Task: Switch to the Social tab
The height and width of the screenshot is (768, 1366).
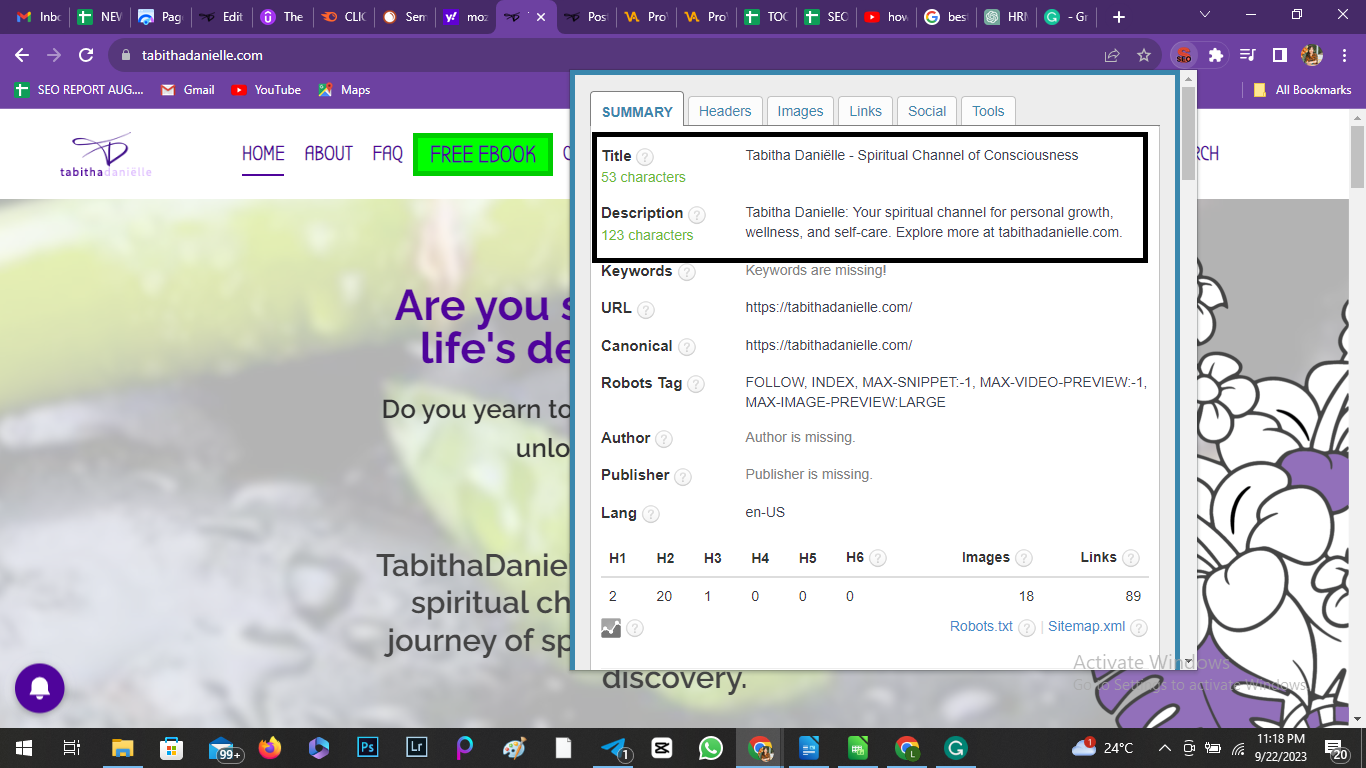Action: pyautogui.click(x=927, y=111)
